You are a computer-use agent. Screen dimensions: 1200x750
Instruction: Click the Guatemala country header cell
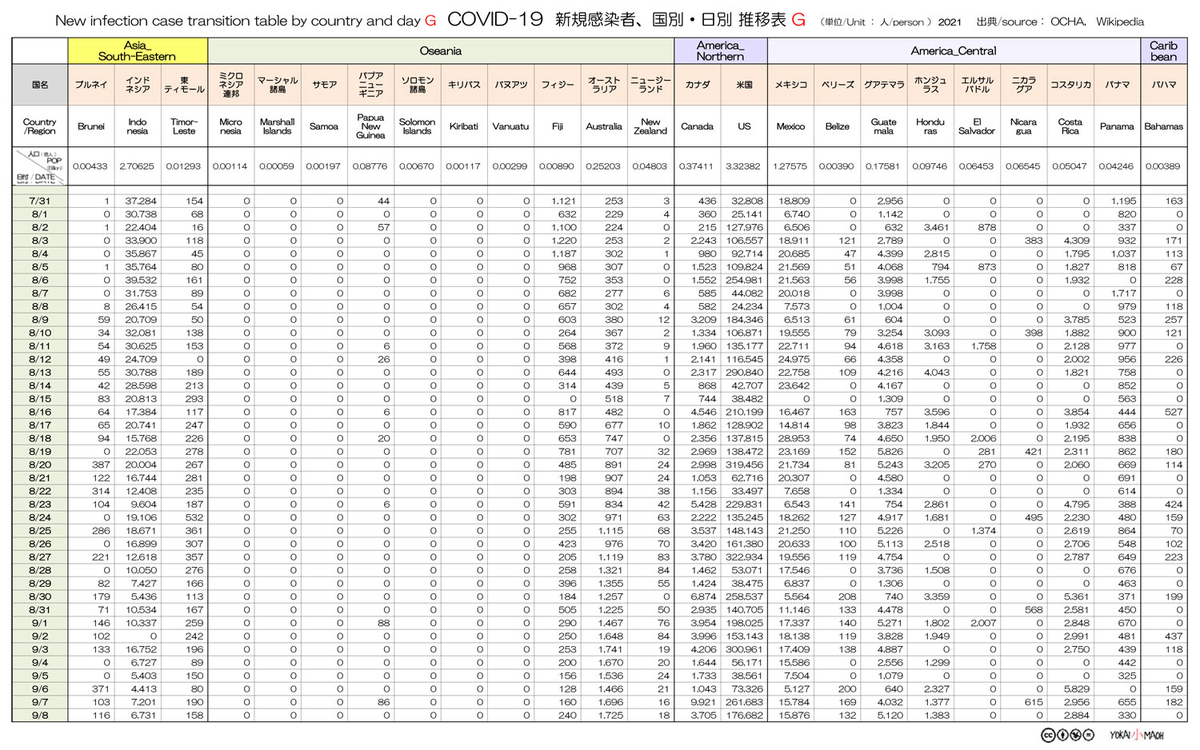tap(884, 127)
